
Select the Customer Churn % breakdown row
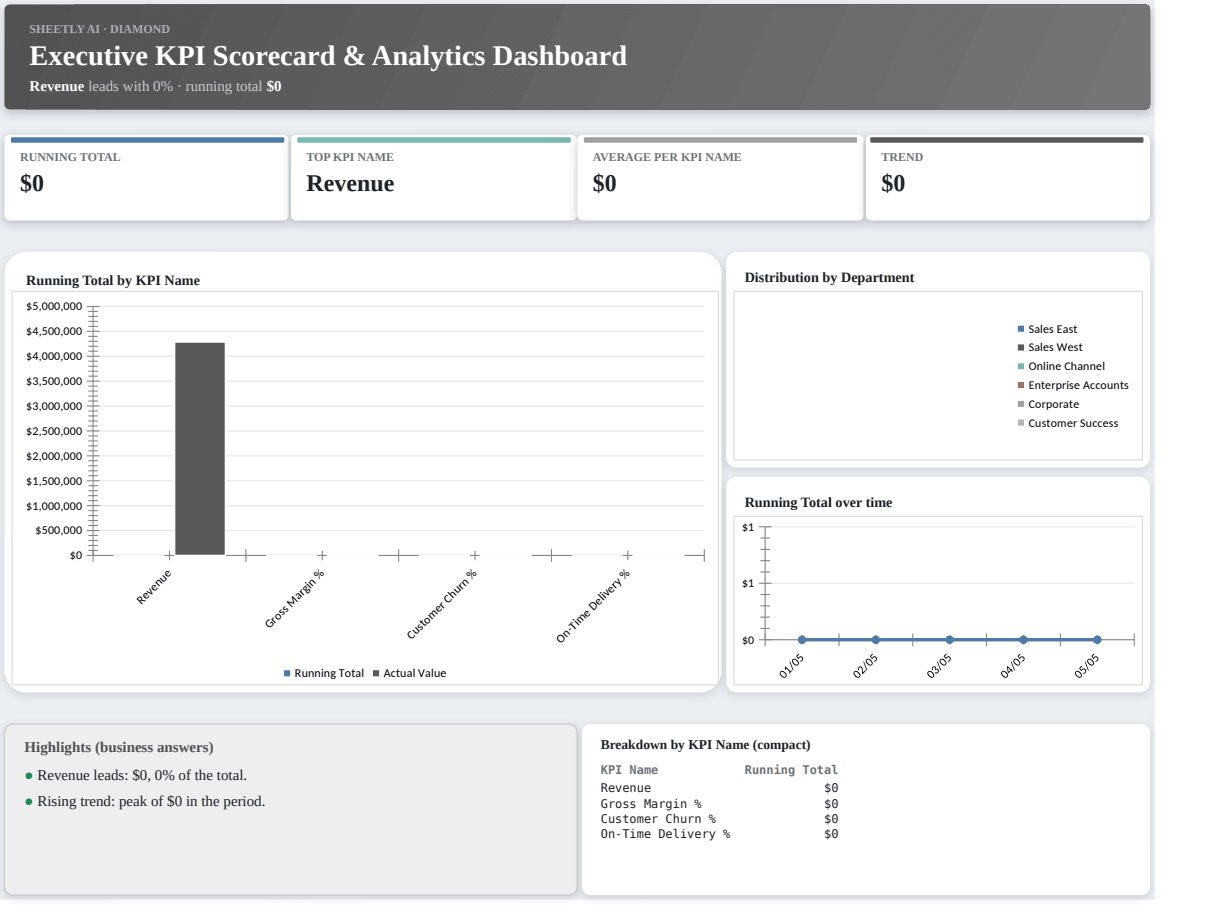[719, 818]
